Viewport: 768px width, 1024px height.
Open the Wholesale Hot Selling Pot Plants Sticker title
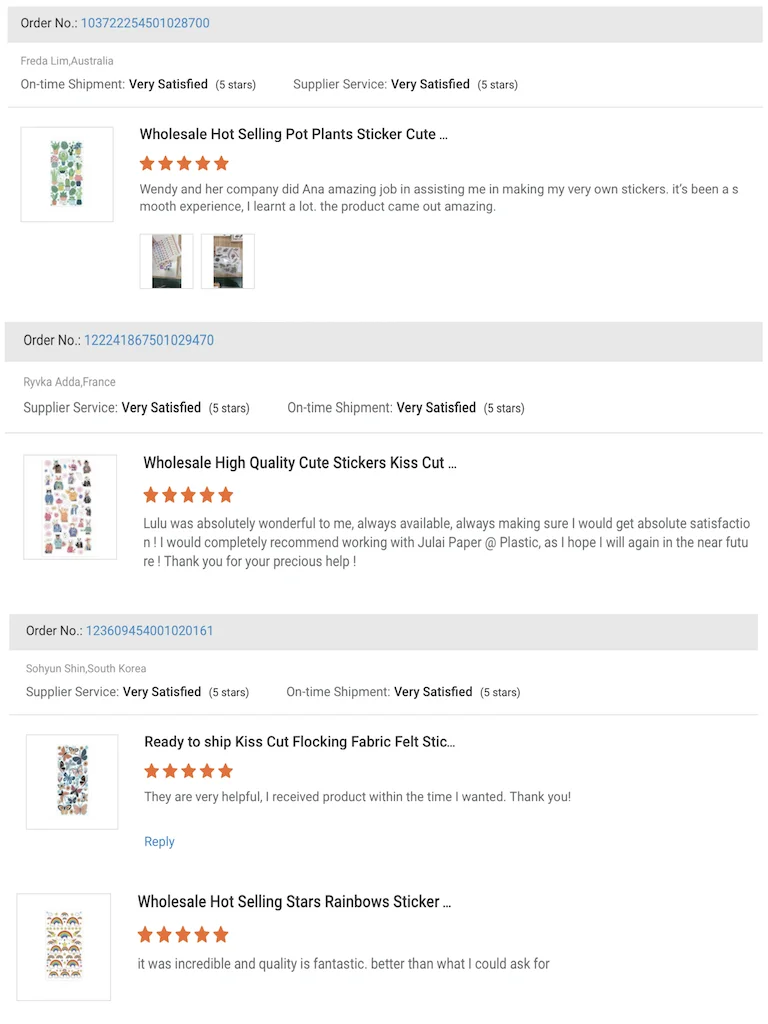[x=294, y=134]
